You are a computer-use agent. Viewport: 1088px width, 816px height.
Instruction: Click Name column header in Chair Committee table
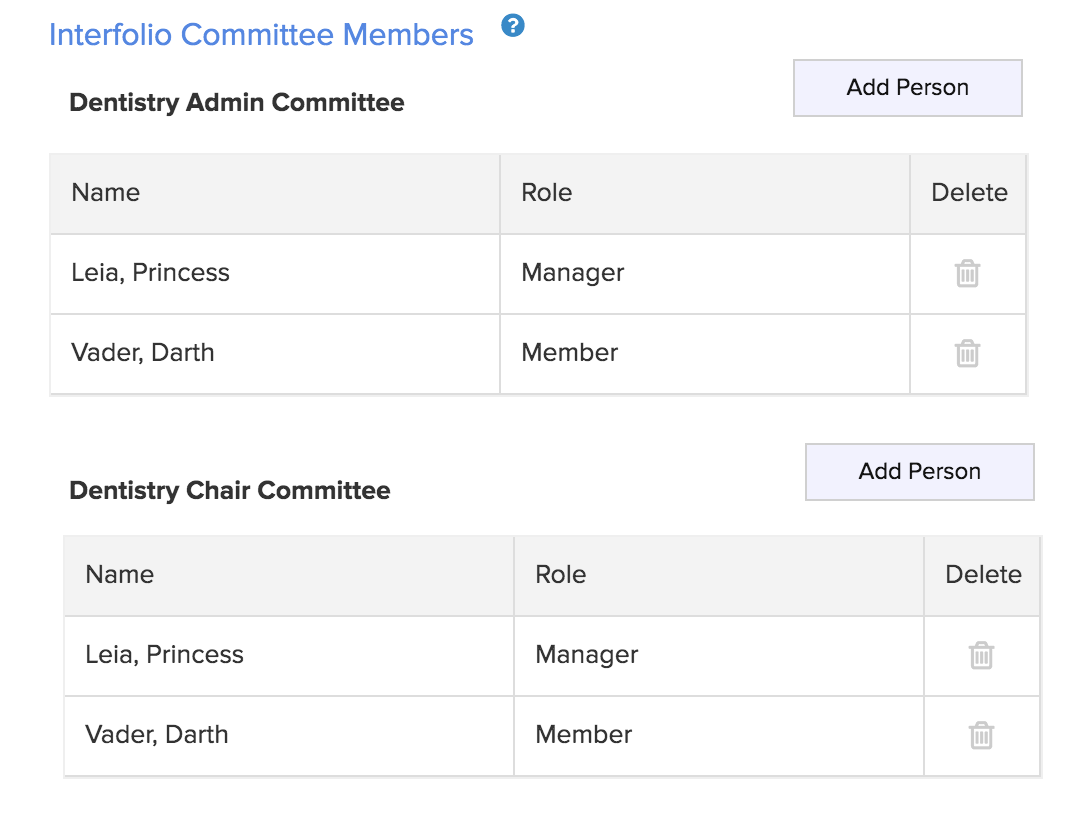click(x=120, y=575)
